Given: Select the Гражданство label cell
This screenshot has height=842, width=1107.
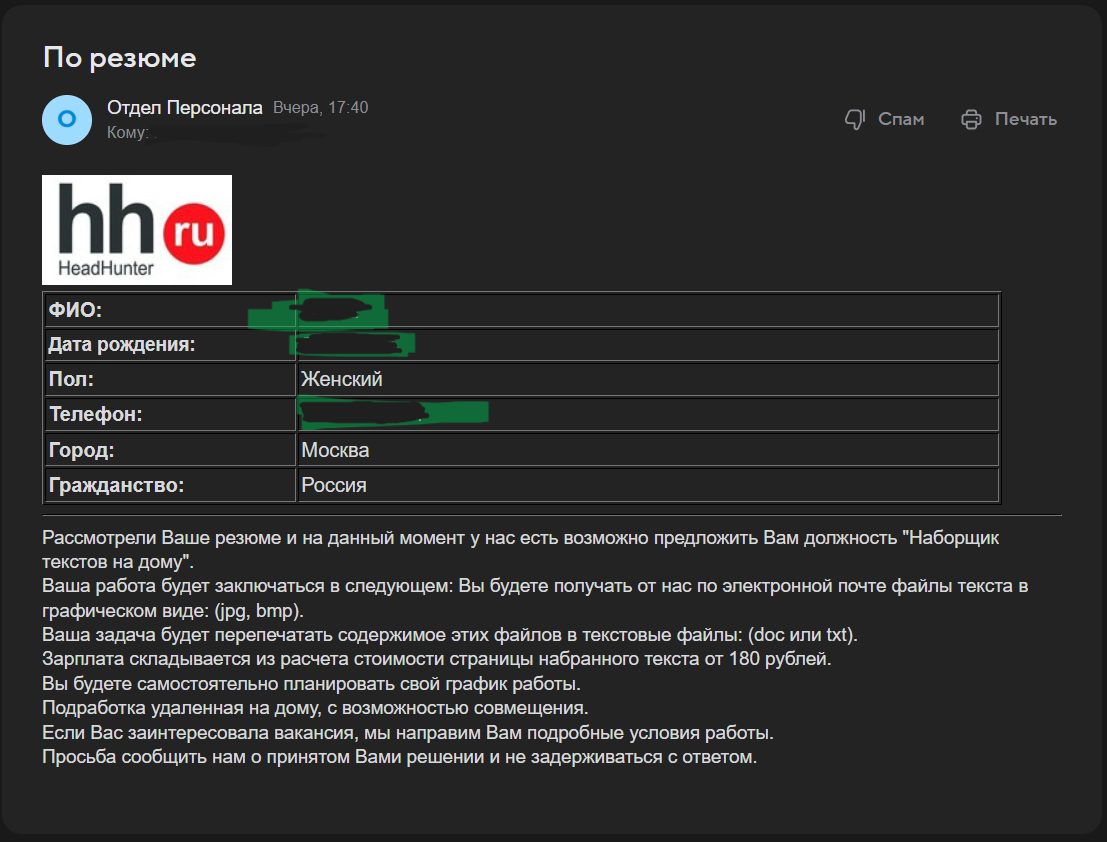Looking at the screenshot, I should click(x=170, y=485).
